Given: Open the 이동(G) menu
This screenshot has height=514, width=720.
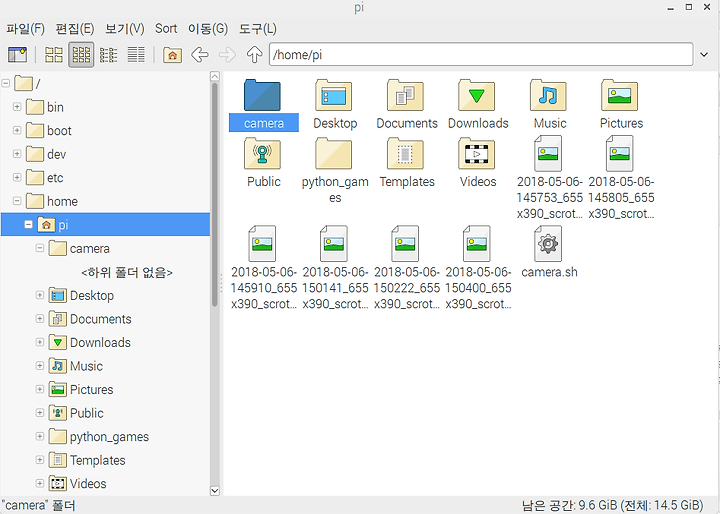Looking at the screenshot, I should (x=208, y=29).
